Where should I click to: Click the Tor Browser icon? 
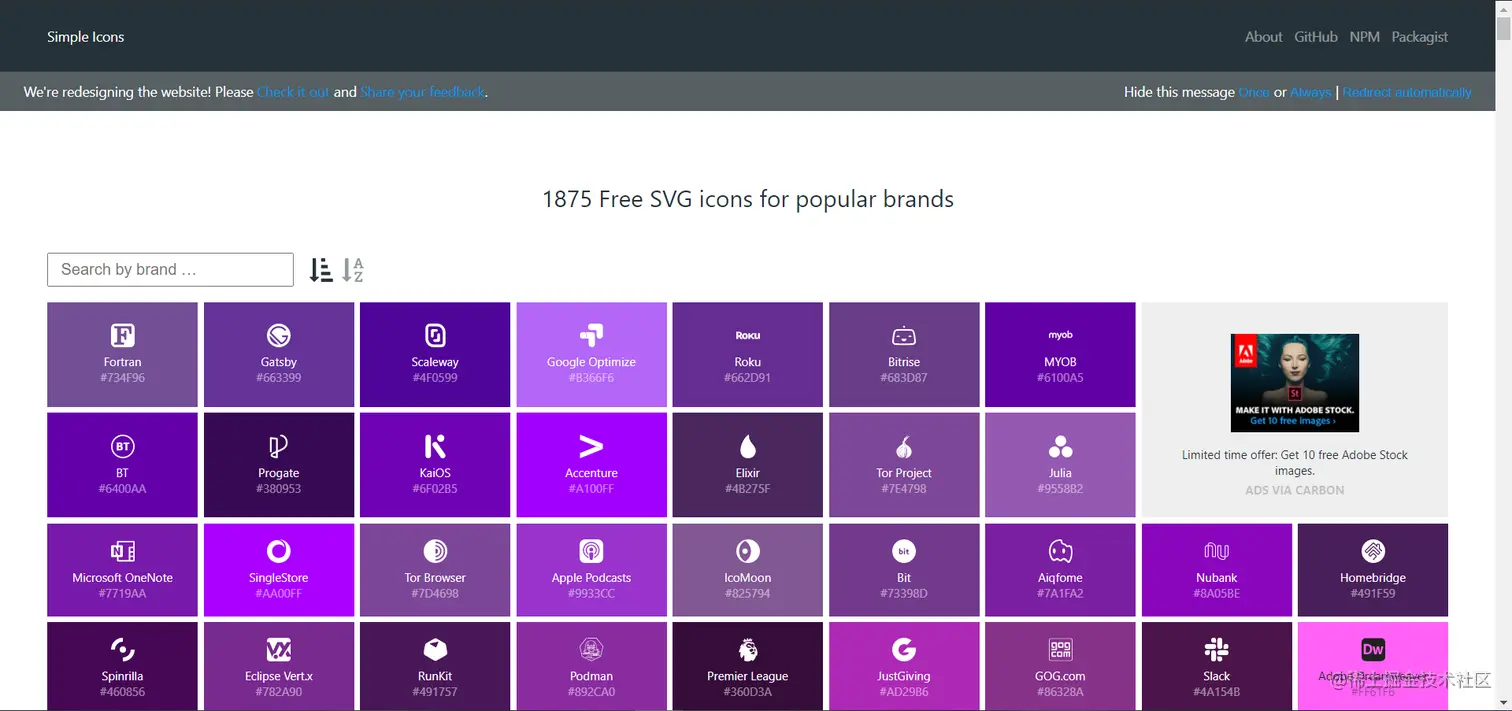click(435, 551)
